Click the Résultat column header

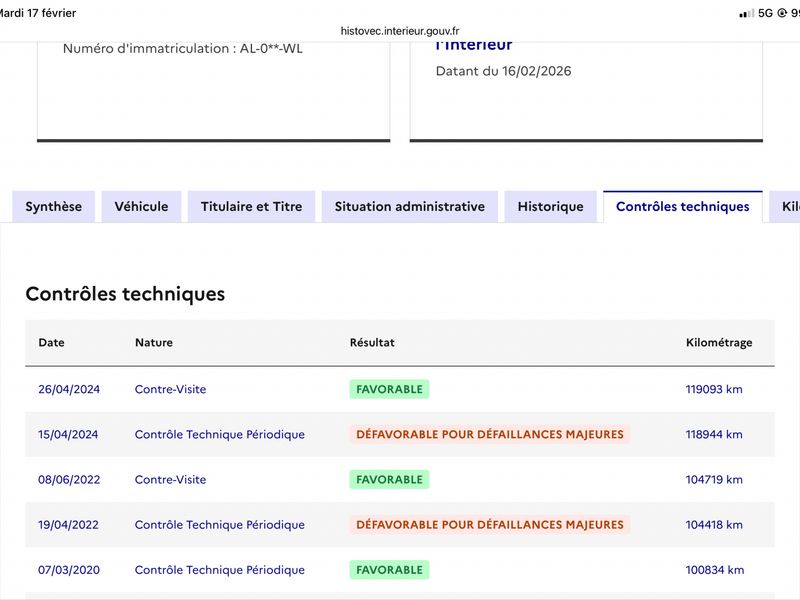pos(372,342)
